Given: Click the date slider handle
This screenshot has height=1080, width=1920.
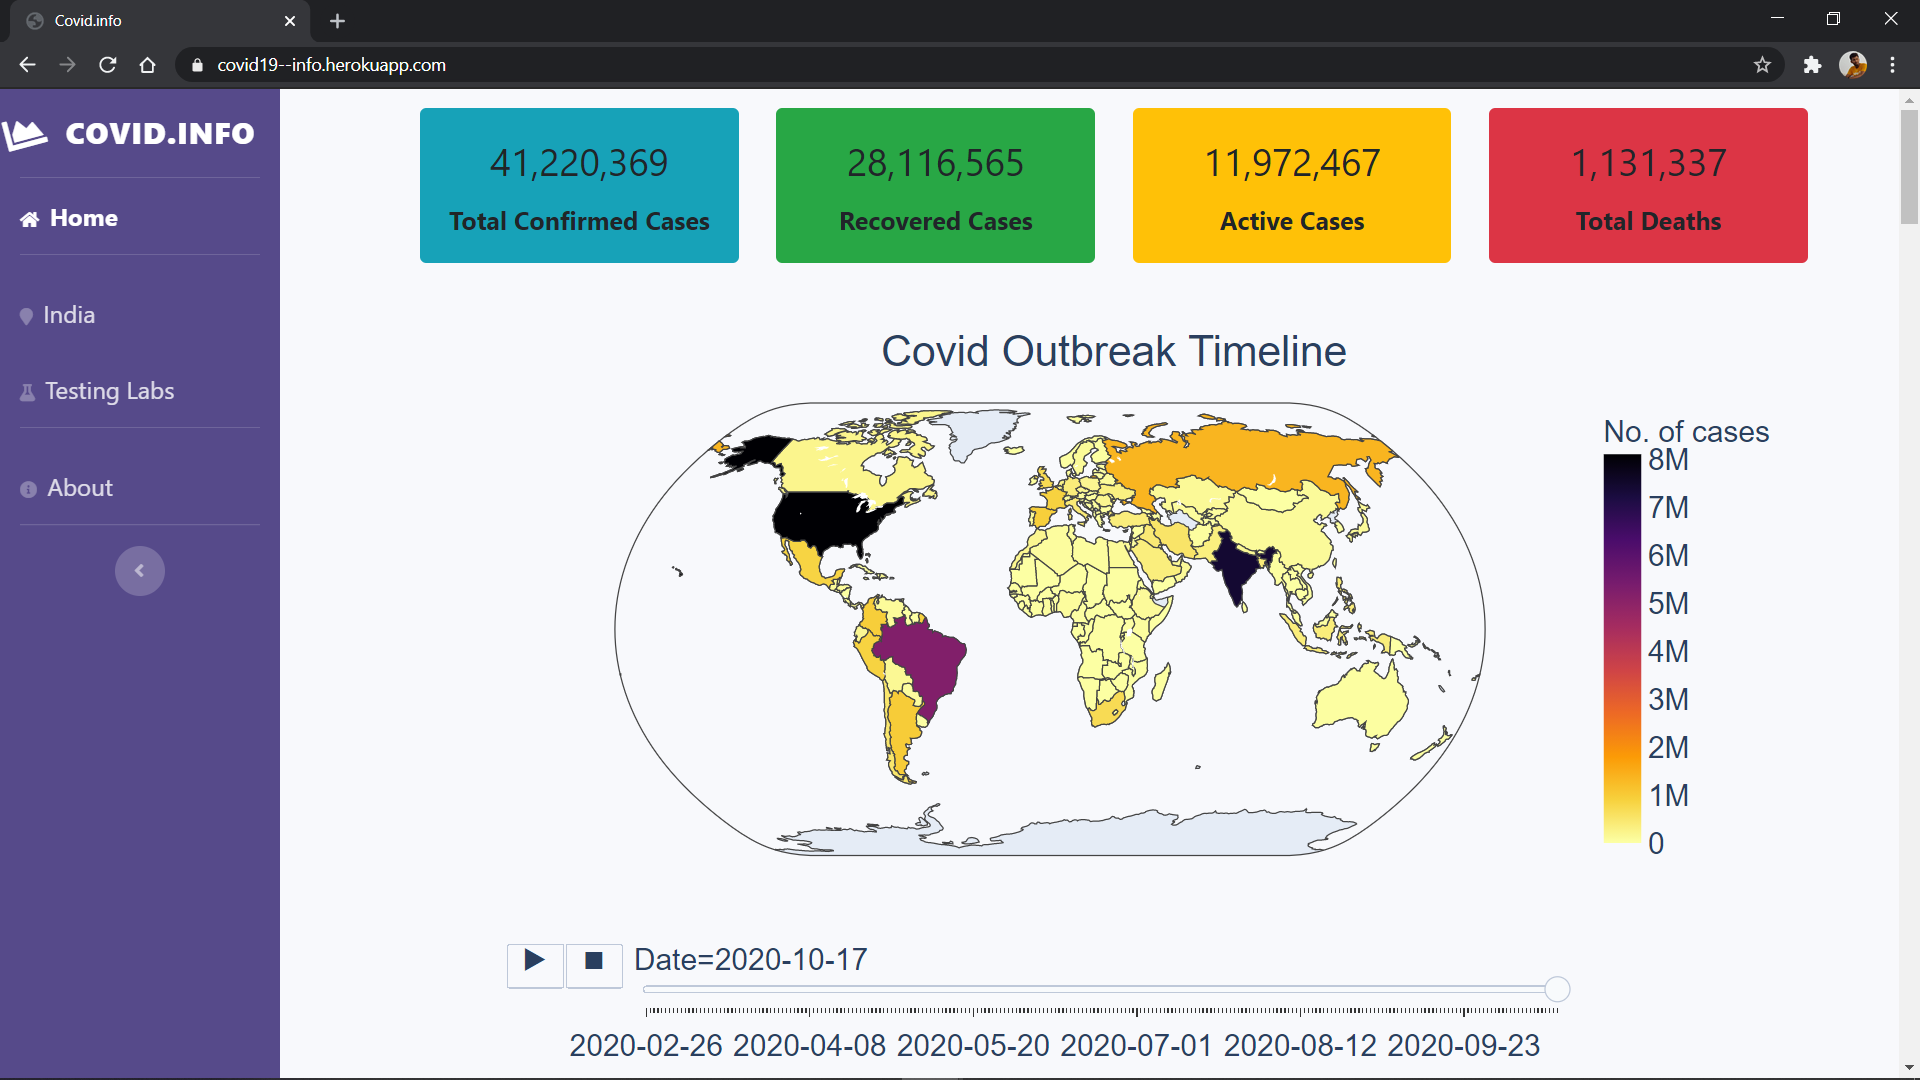Looking at the screenshot, I should (1557, 990).
